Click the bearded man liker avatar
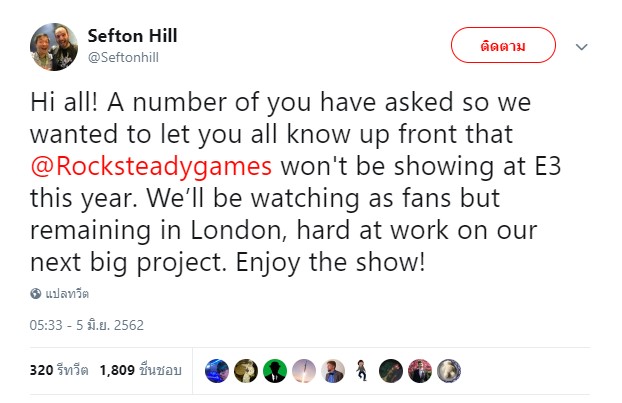The height and width of the screenshot is (403, 622). (334, 370)
